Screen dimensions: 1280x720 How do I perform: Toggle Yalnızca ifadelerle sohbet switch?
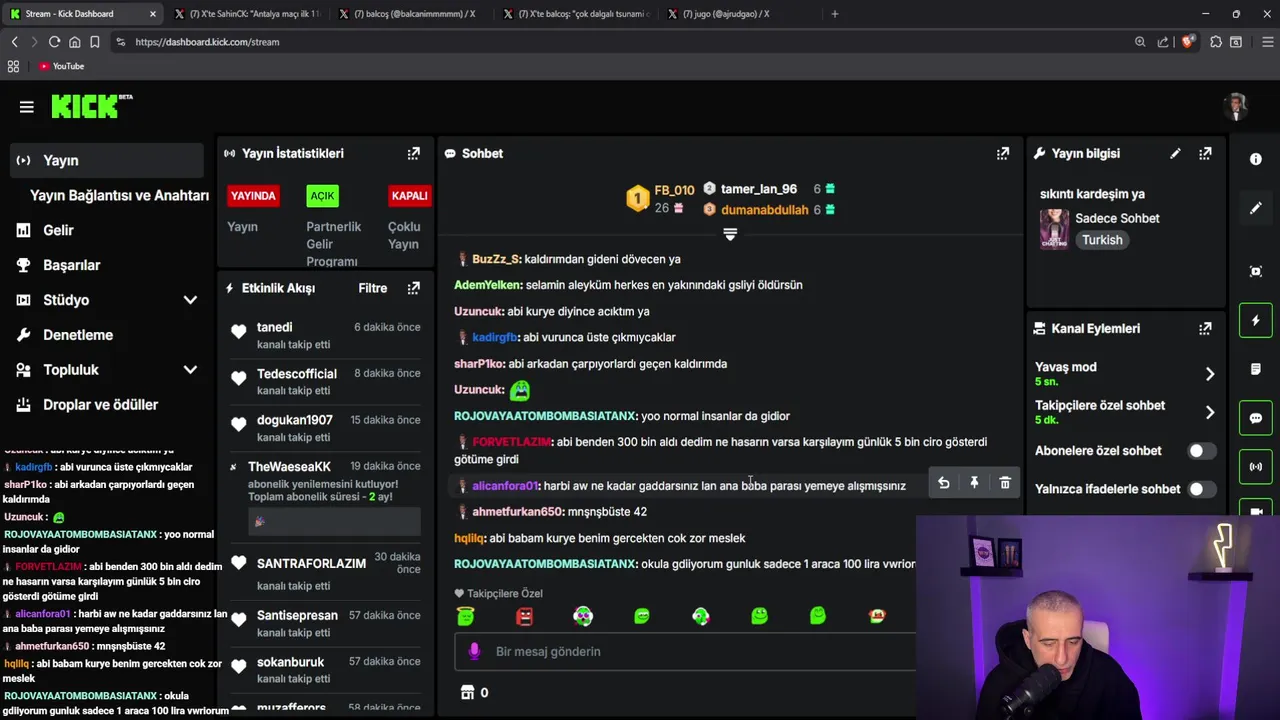pos(1201,489)
